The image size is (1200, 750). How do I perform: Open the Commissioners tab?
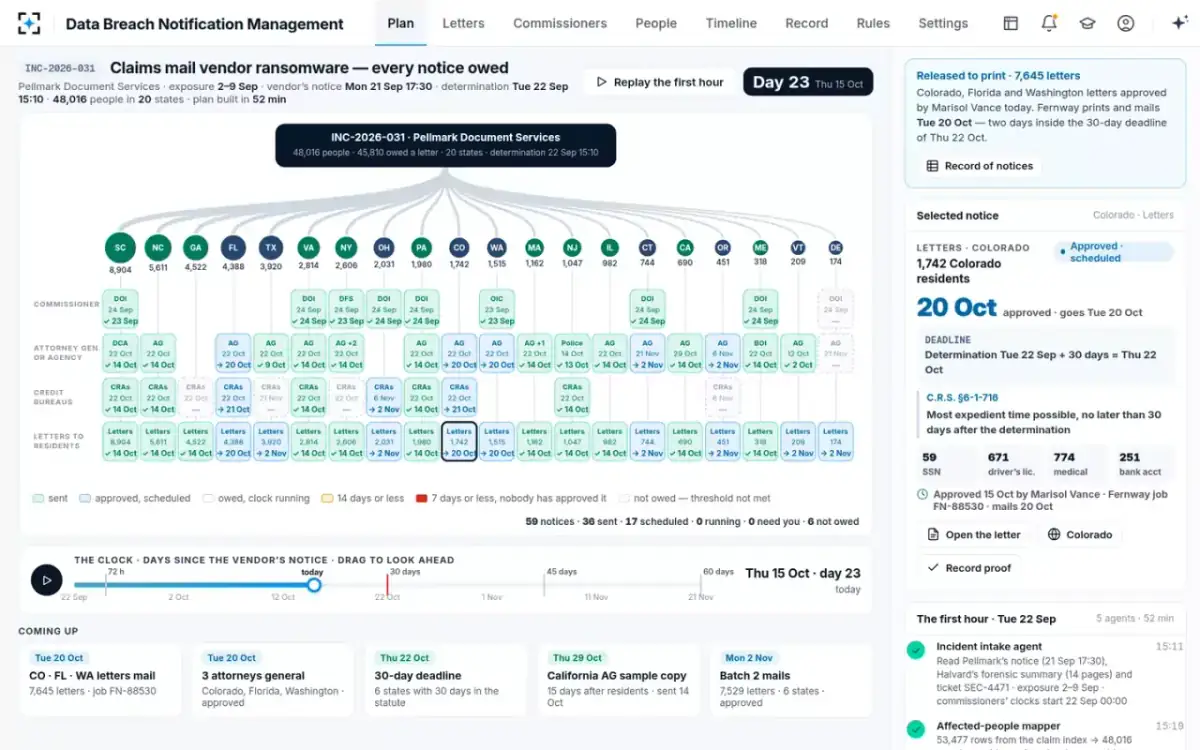(x=560, y=23)
